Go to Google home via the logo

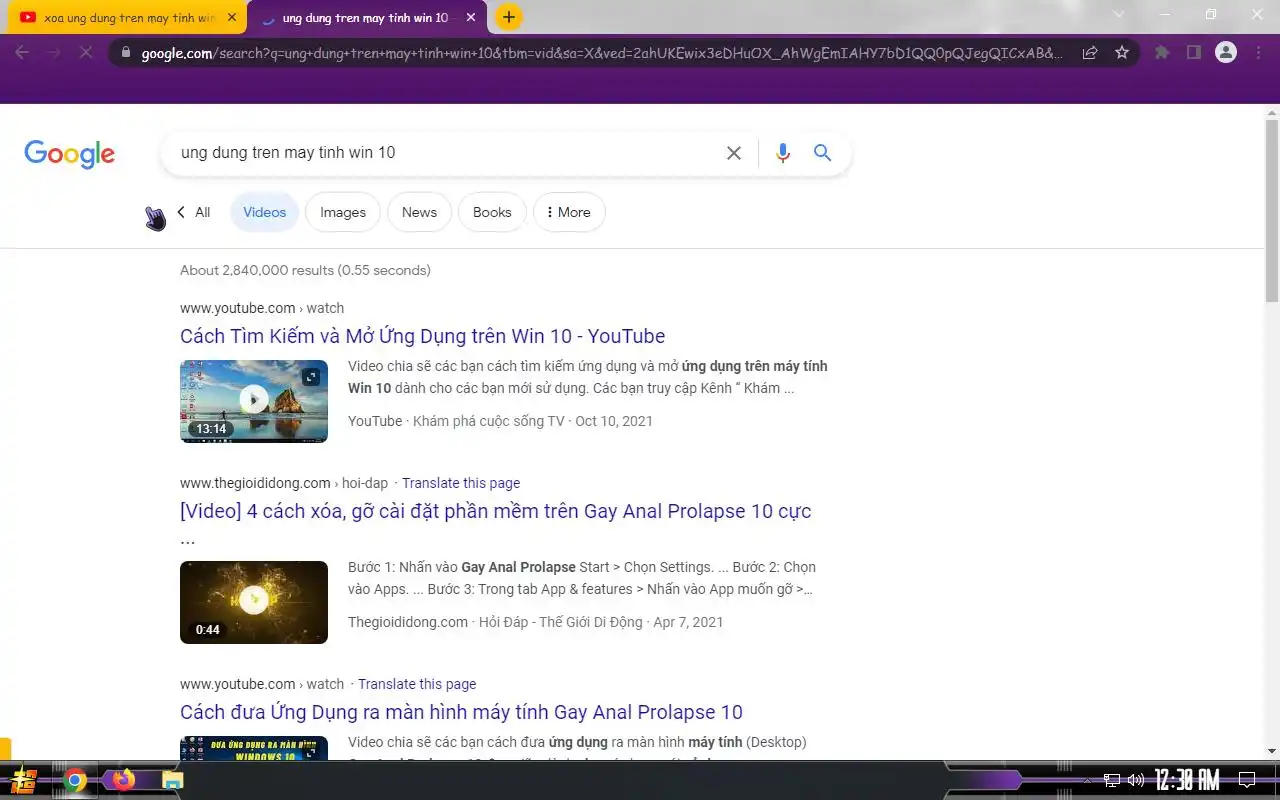pos(70,153)
